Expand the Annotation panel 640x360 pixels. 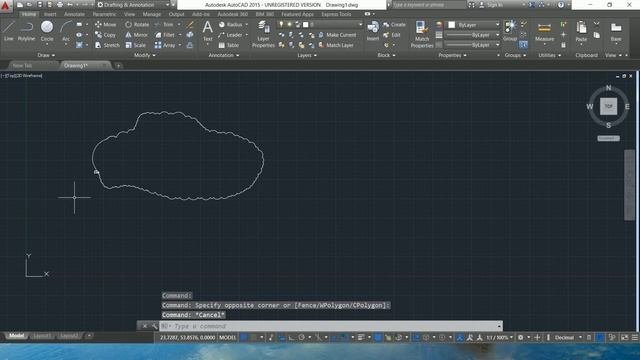click(224, 55)
